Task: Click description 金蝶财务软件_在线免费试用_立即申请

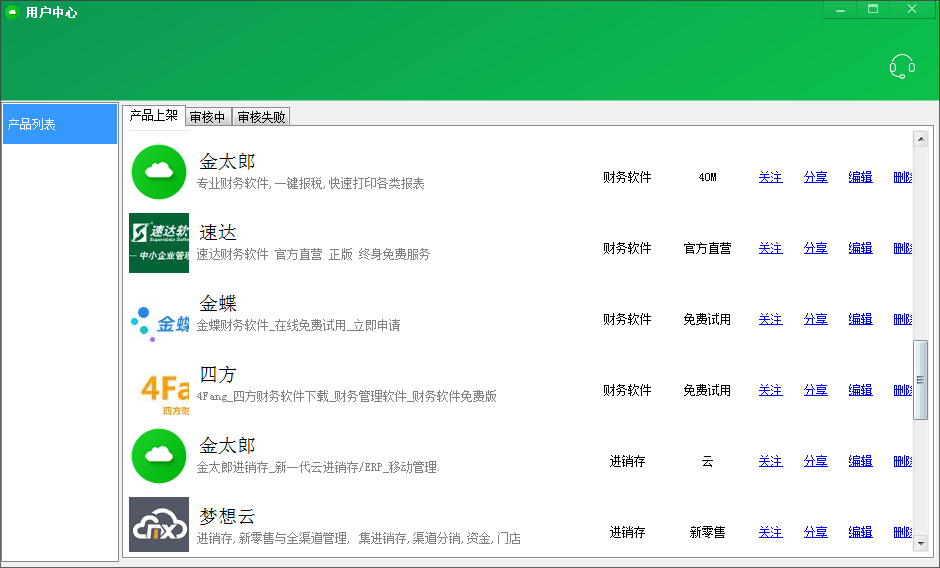Action: click(299, 325)
